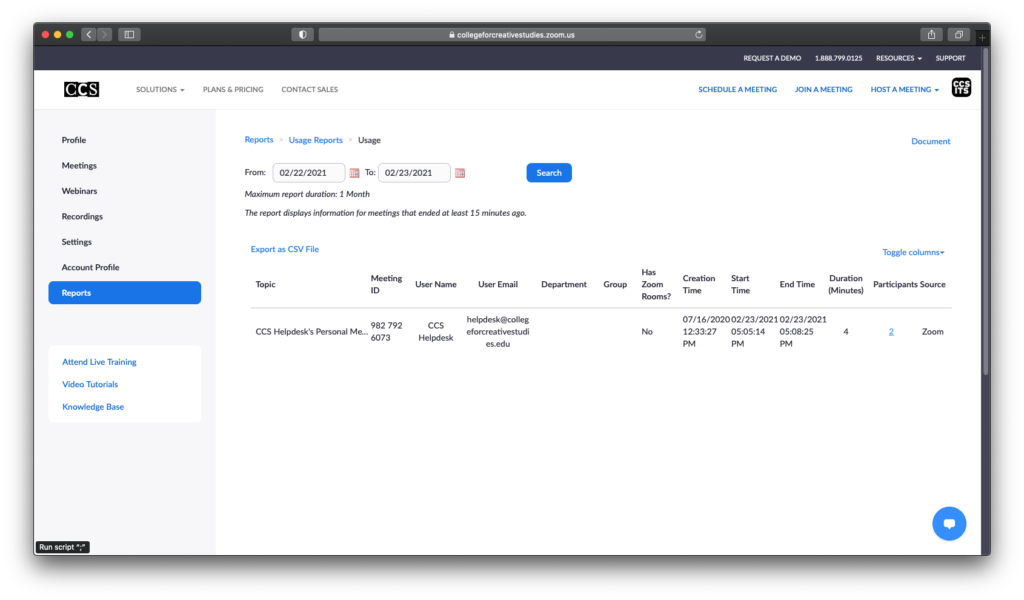Click the Safari share icon
This screenshot has width=1024, height=600.
click(x=933, y=34)
